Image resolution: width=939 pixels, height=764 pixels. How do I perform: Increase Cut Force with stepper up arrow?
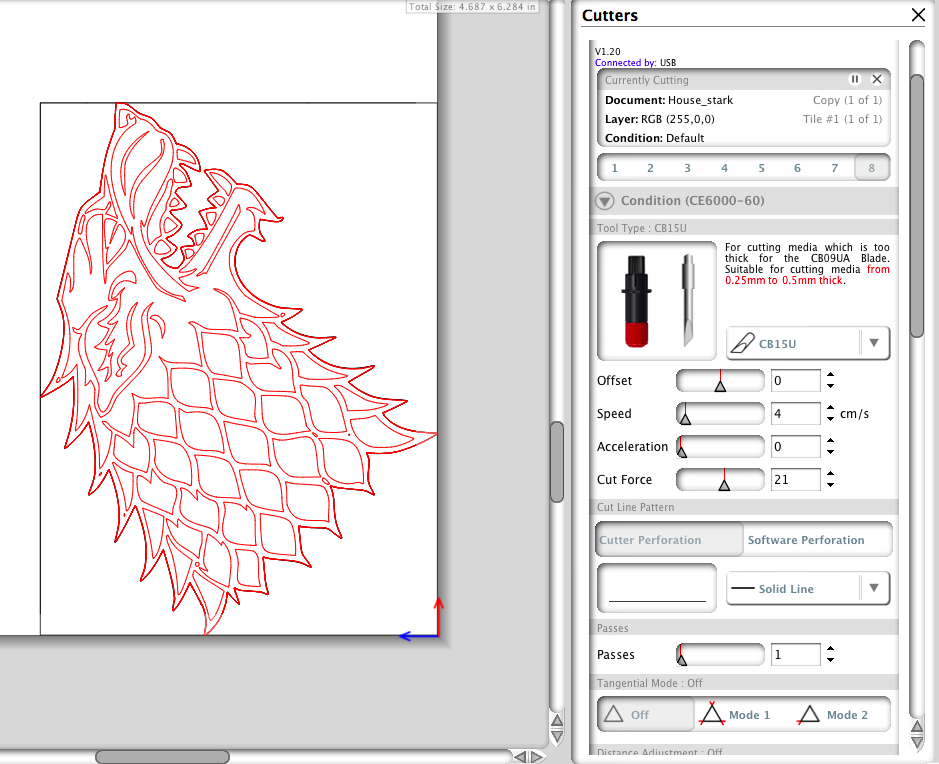coord(831,474)
